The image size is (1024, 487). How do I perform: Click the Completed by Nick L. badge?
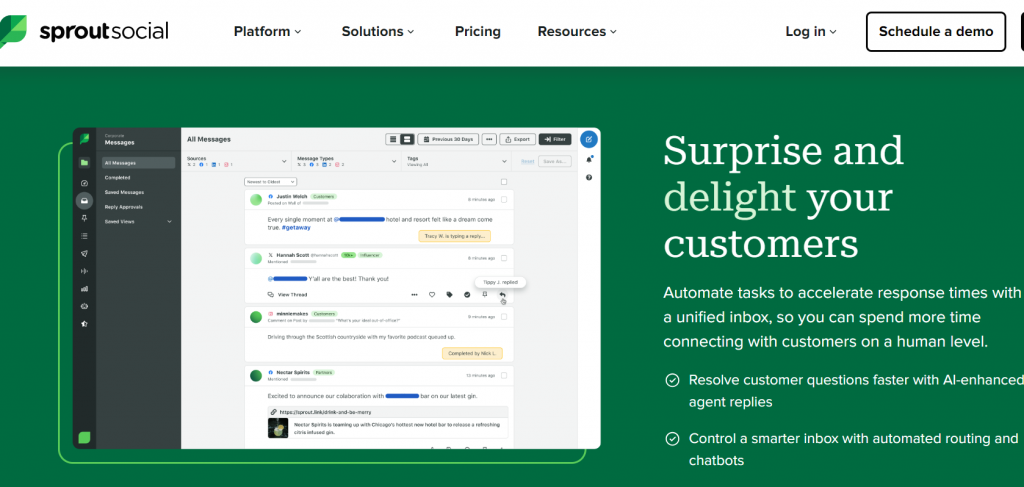pos(472,353)
